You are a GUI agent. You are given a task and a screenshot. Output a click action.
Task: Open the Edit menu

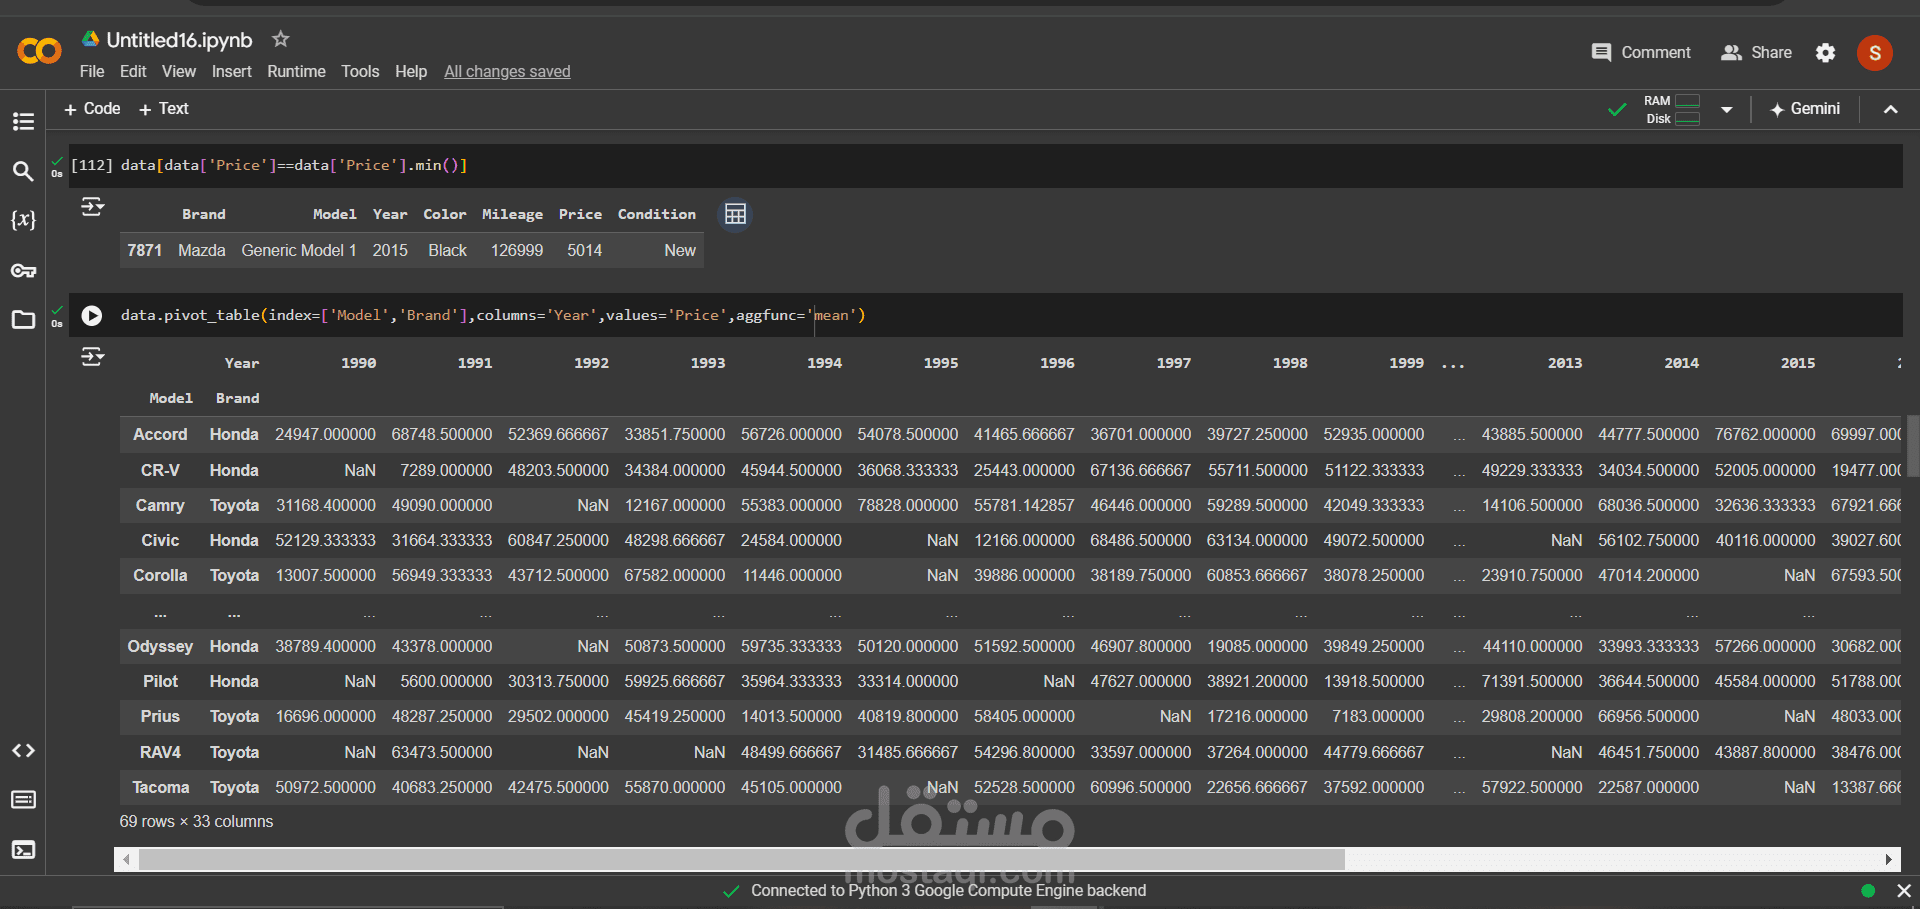click(x=133, y=72)
